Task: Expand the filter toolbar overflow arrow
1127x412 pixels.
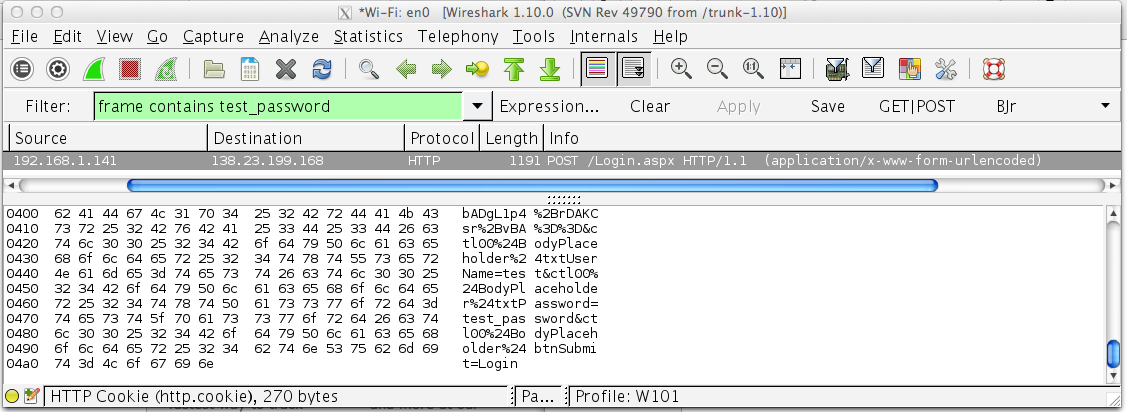Action: click(x=1105, y=106)
